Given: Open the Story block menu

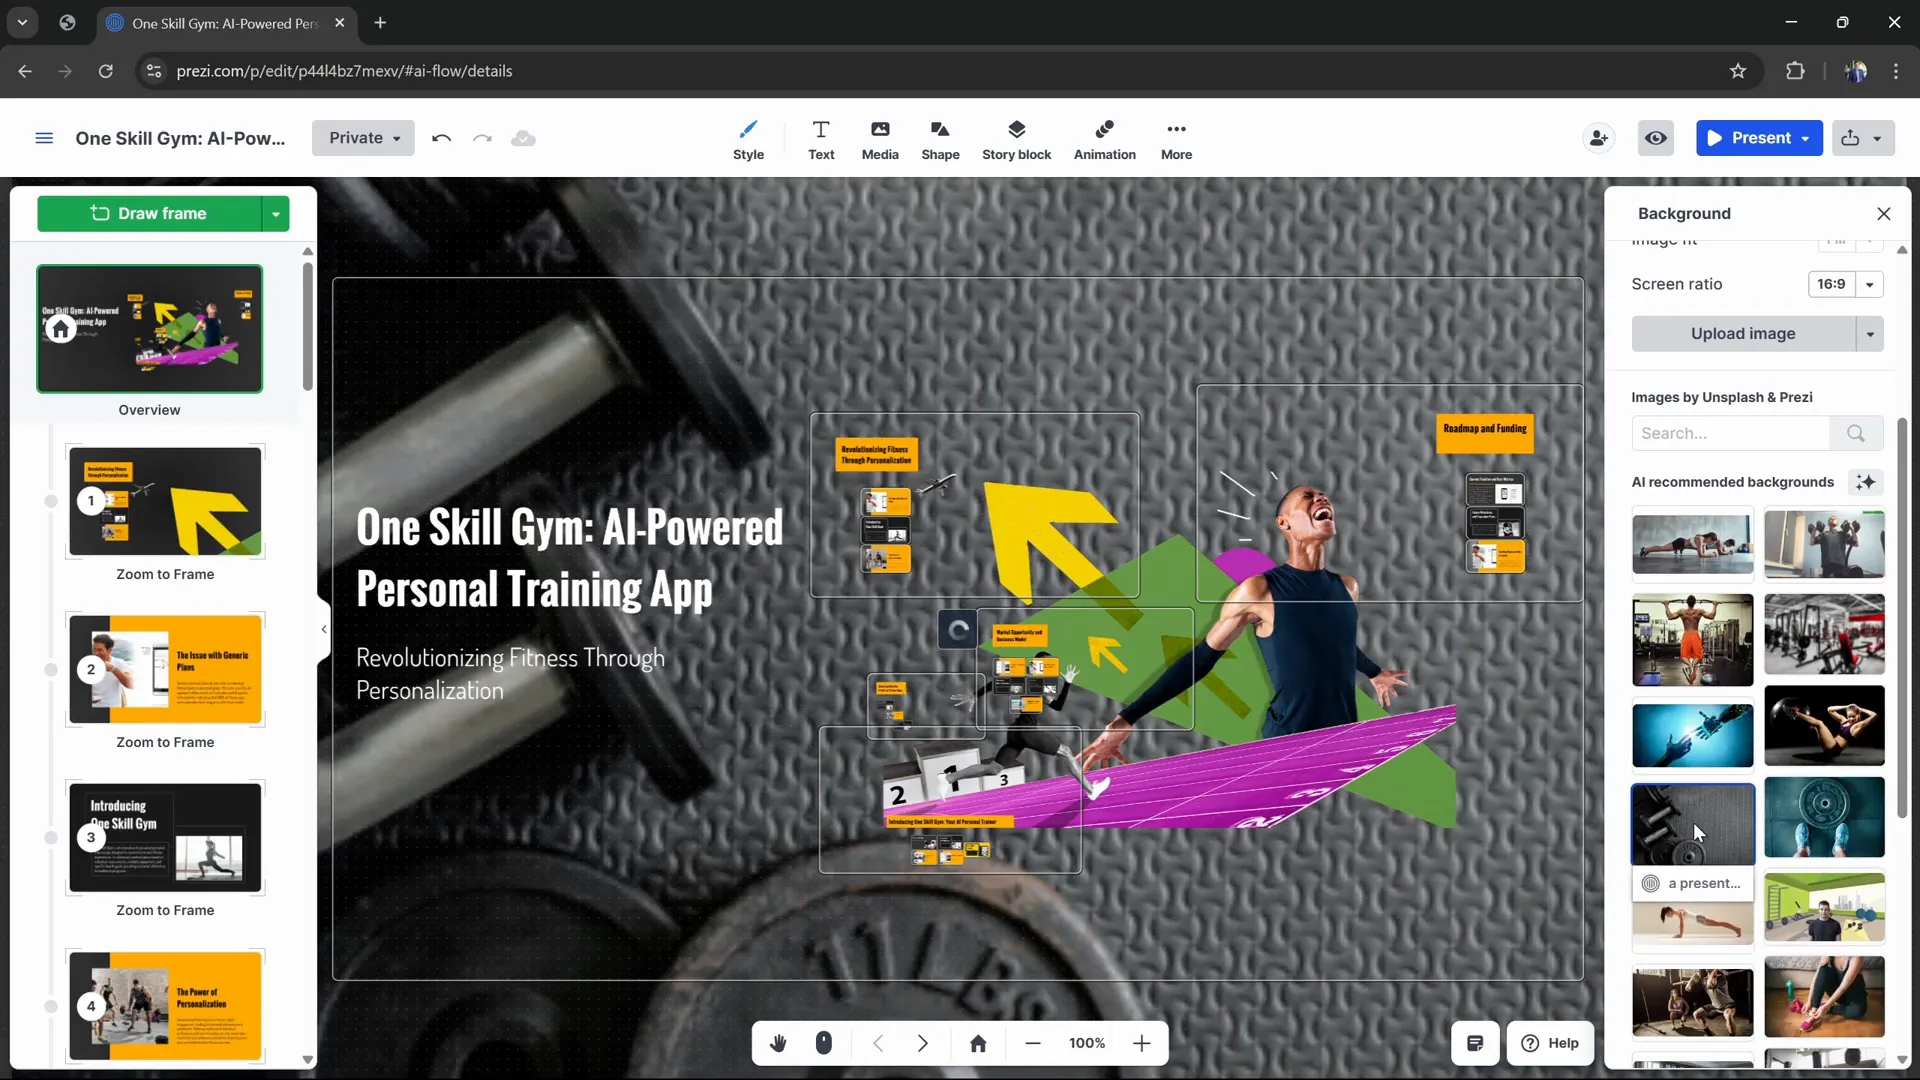Looking at the screenshot, I should click(x=1016, y=140).
